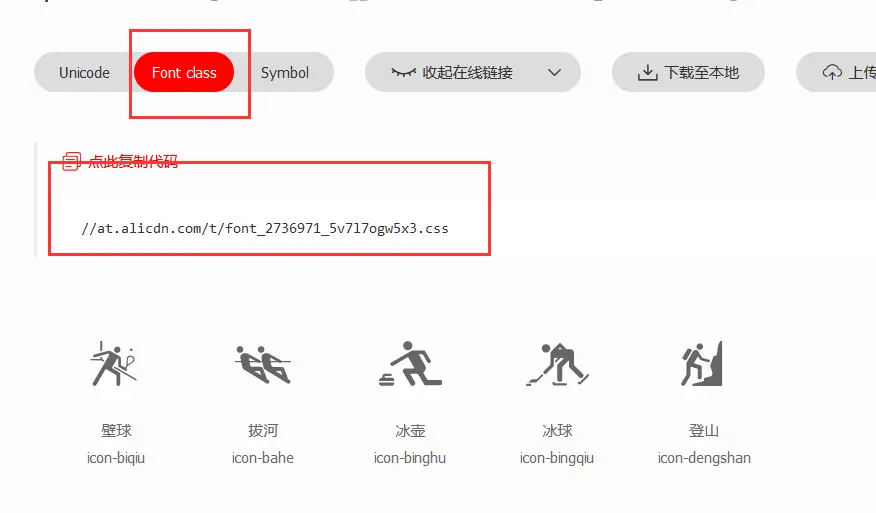Click the icon-dengshan class name label
Viewport: 876px width, 513px height.
[704, 458]
